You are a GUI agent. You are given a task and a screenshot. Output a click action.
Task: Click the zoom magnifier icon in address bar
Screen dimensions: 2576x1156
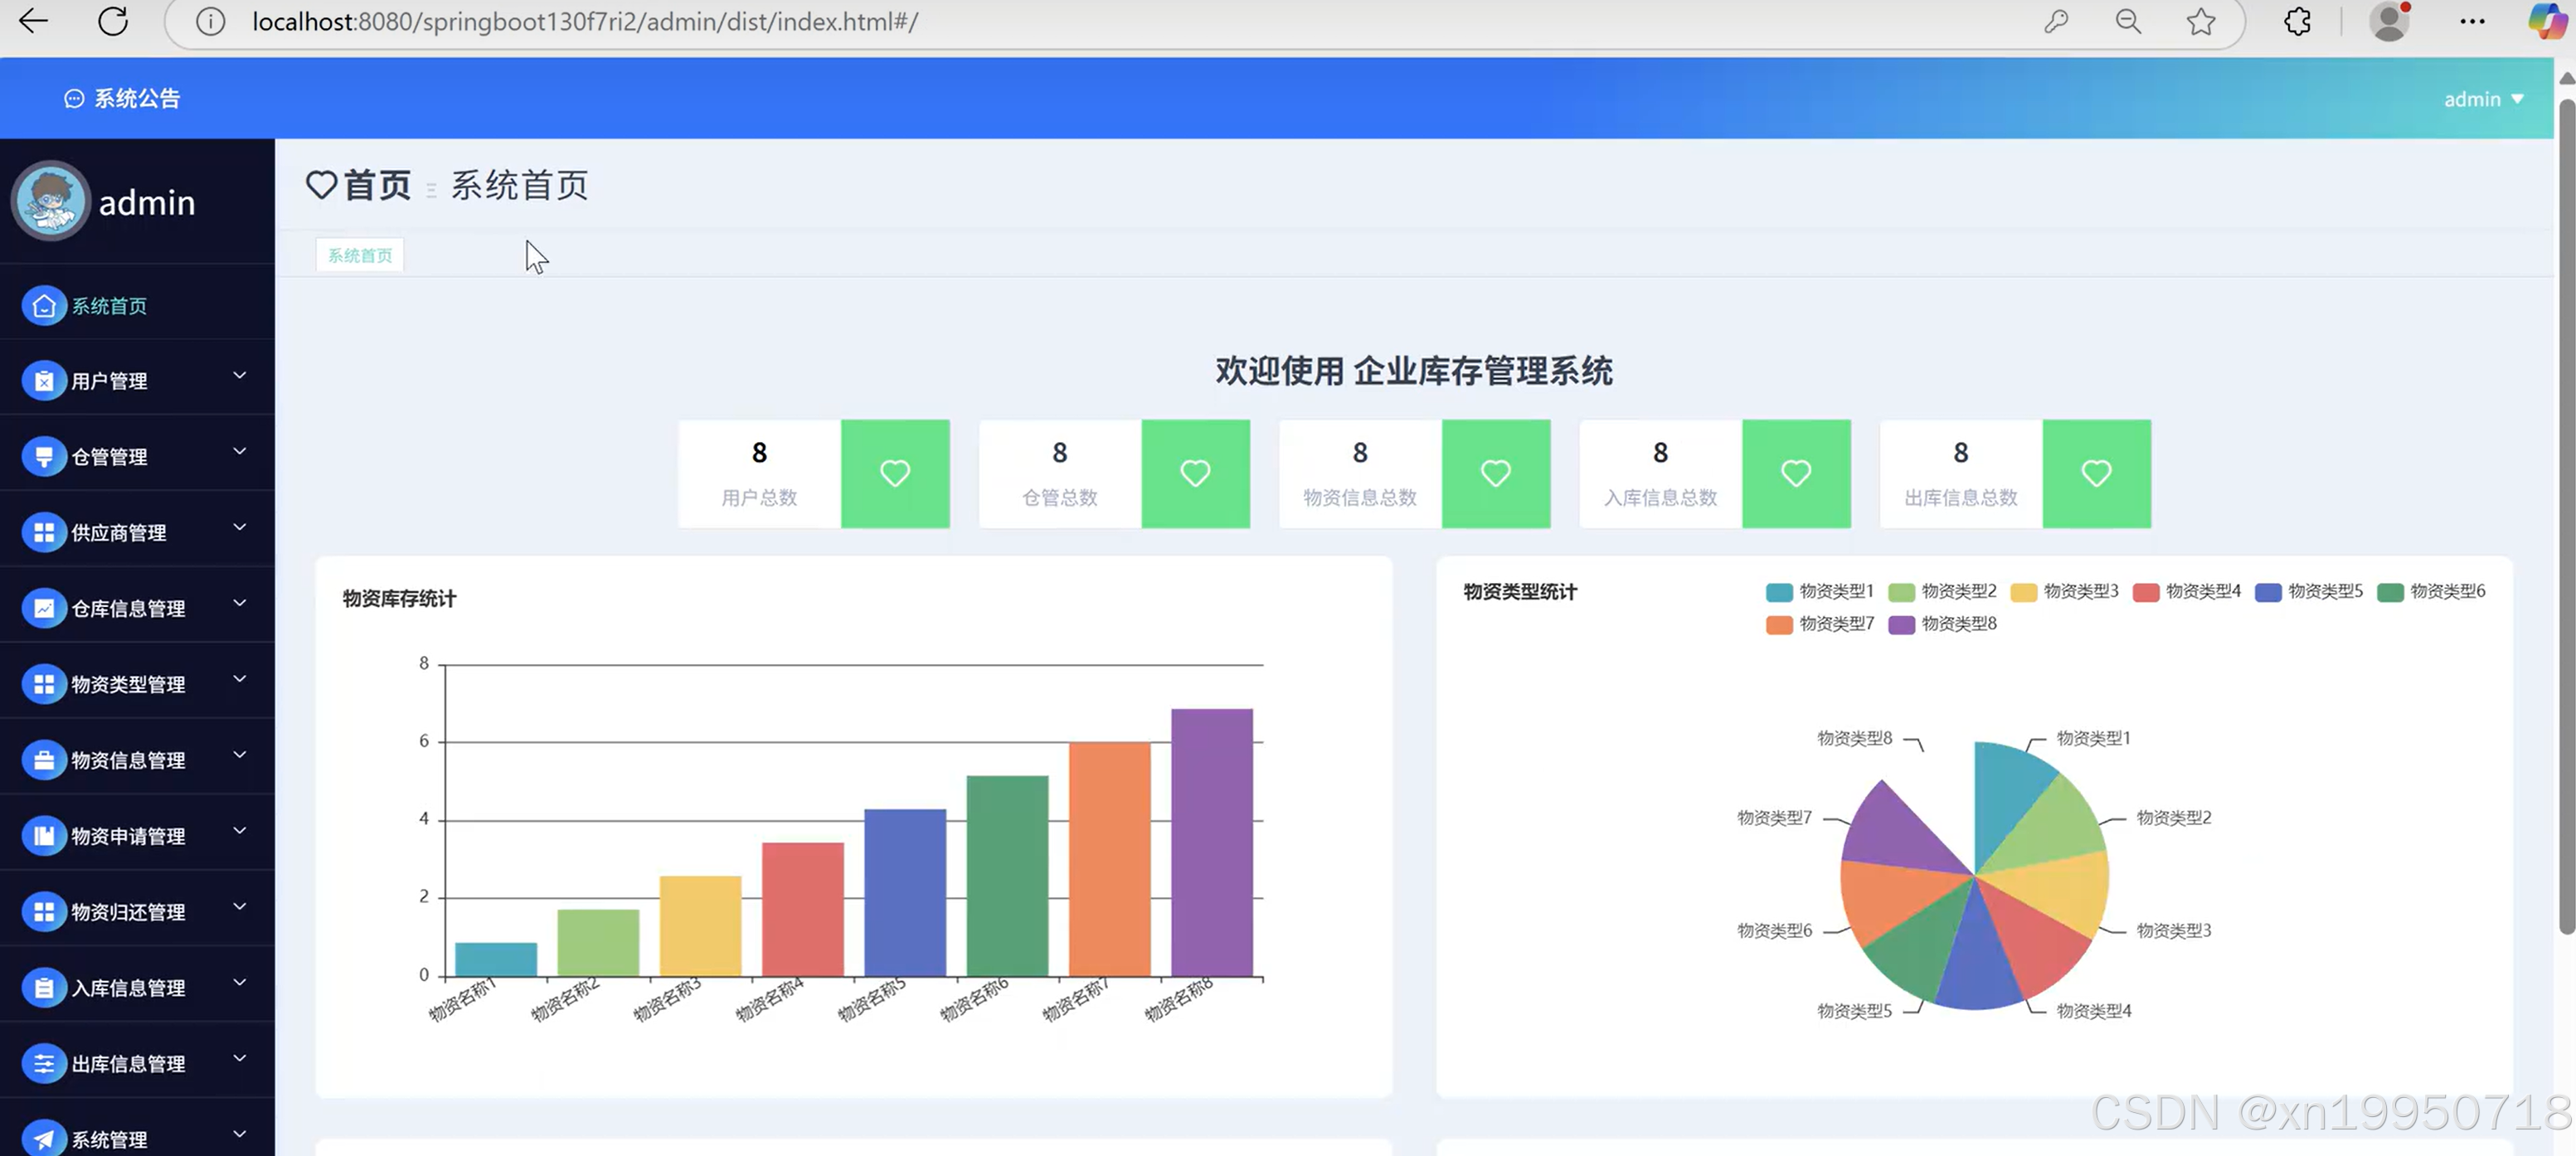(2128, 21)
